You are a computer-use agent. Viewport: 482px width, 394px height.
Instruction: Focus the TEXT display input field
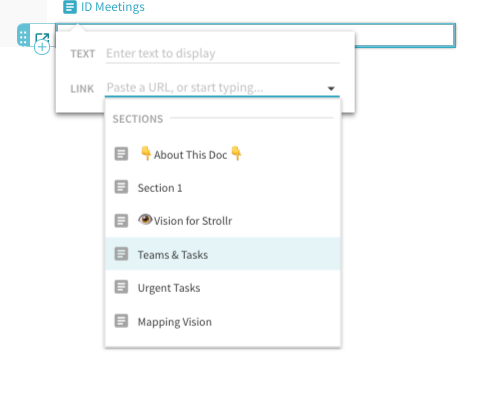(x=223, y=54)
